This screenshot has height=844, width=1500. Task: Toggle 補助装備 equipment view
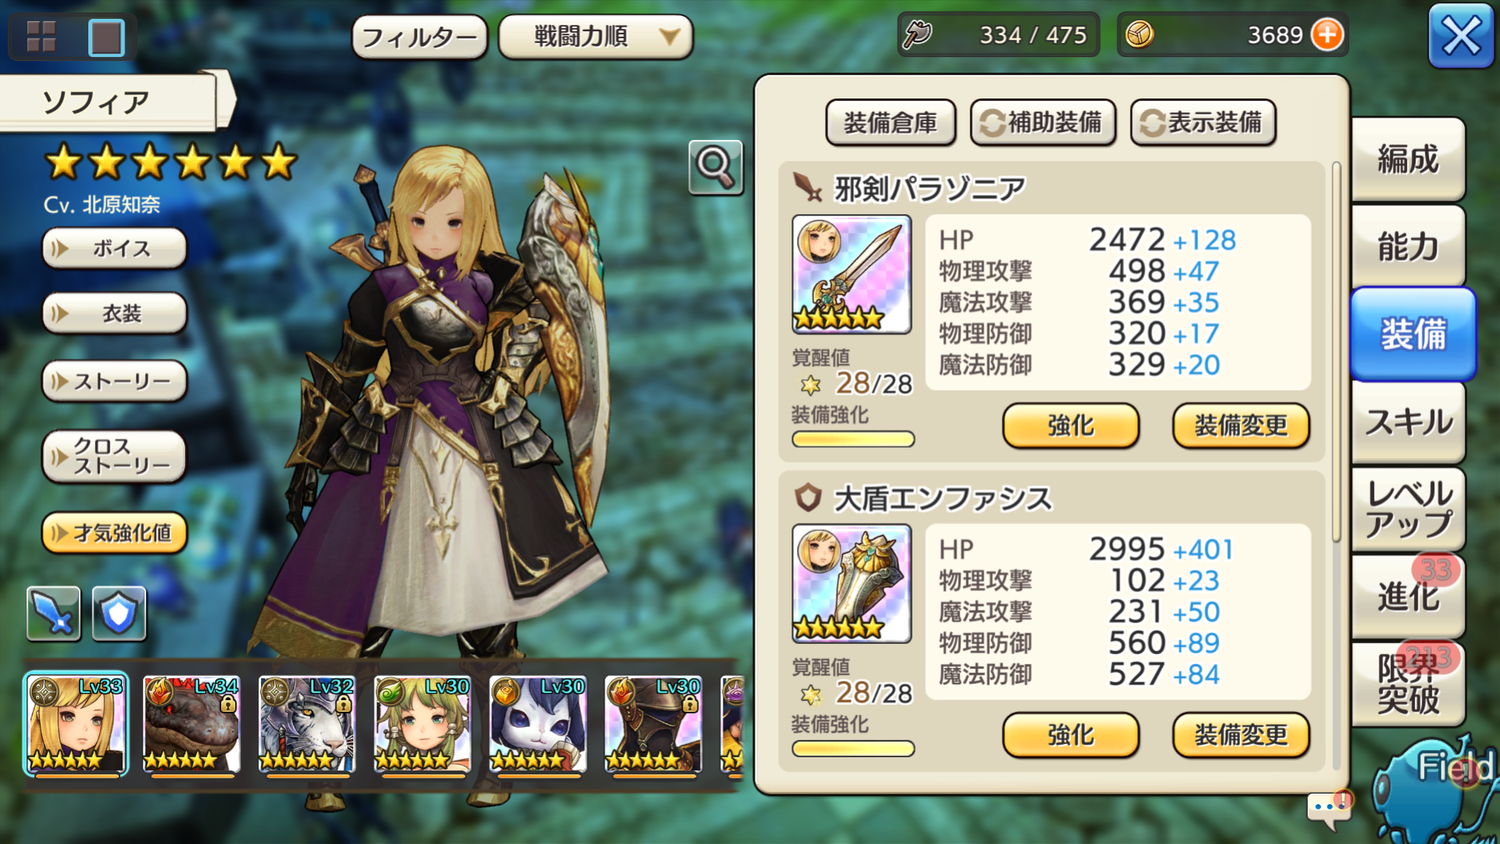[x=1043, y=123]
